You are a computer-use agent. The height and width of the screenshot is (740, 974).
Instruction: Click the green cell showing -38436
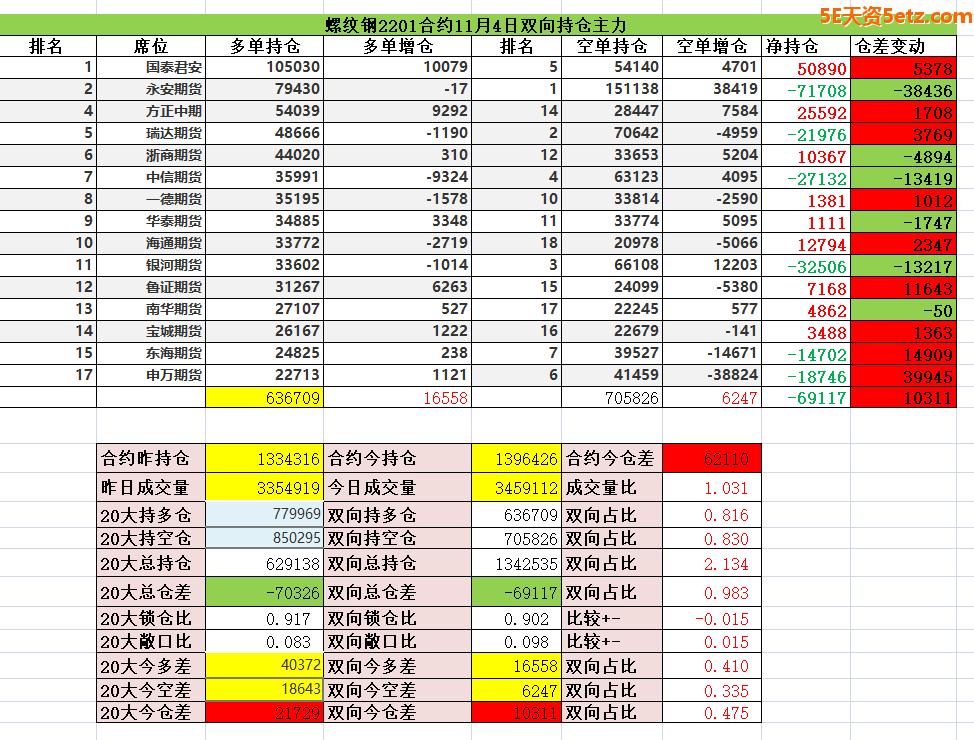[x=903, y=91]
